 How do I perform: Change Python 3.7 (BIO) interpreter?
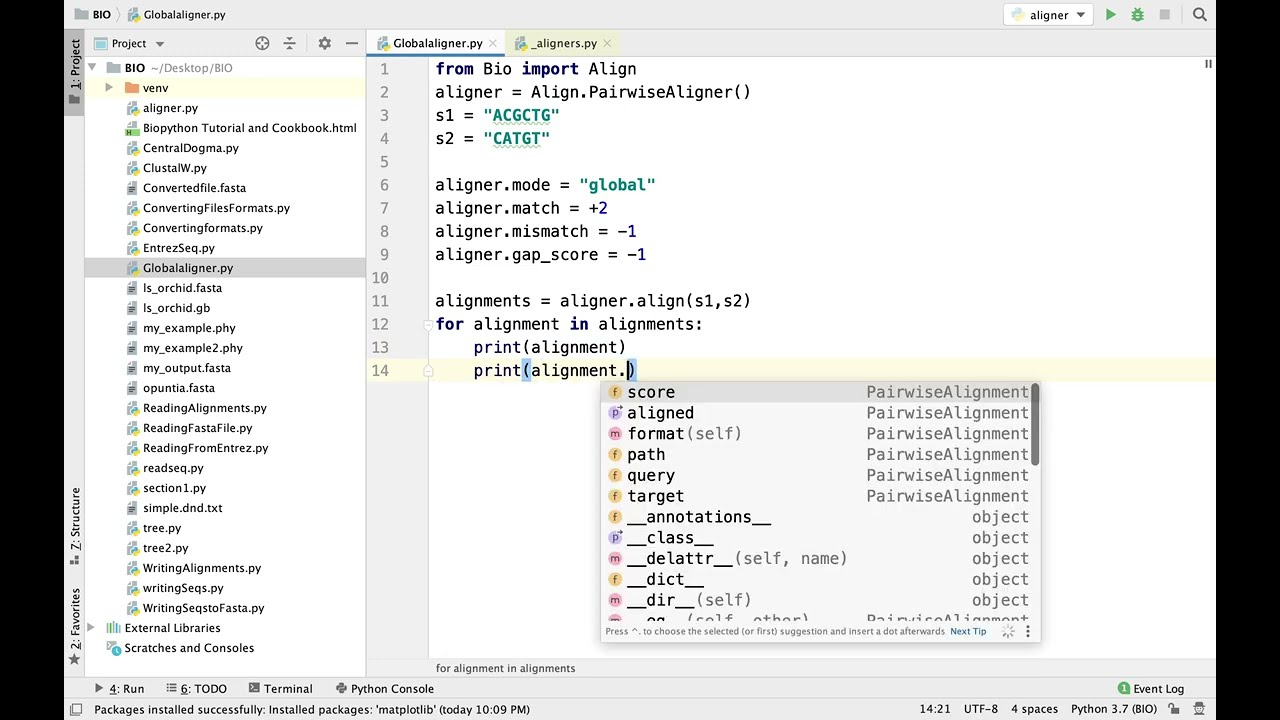coord(1113,709)
